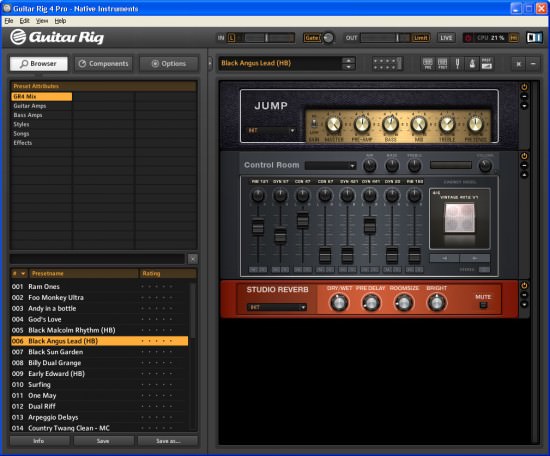Screen dimensions: 550x456
Task: Toggle the main power button near CPU
Action: 468,38
